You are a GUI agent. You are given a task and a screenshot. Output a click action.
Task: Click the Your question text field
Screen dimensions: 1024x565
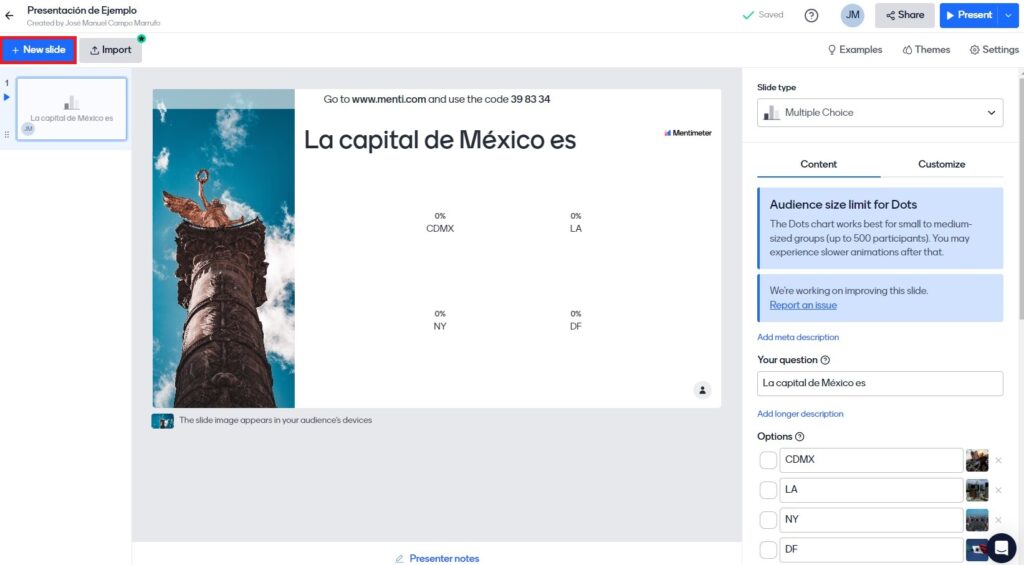click(880, 383)
